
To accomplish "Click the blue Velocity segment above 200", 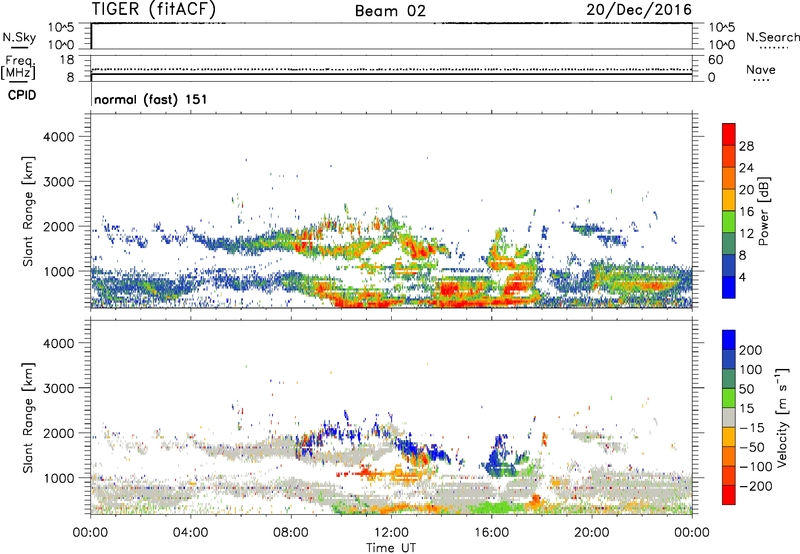I will click(x=729, y=340).
